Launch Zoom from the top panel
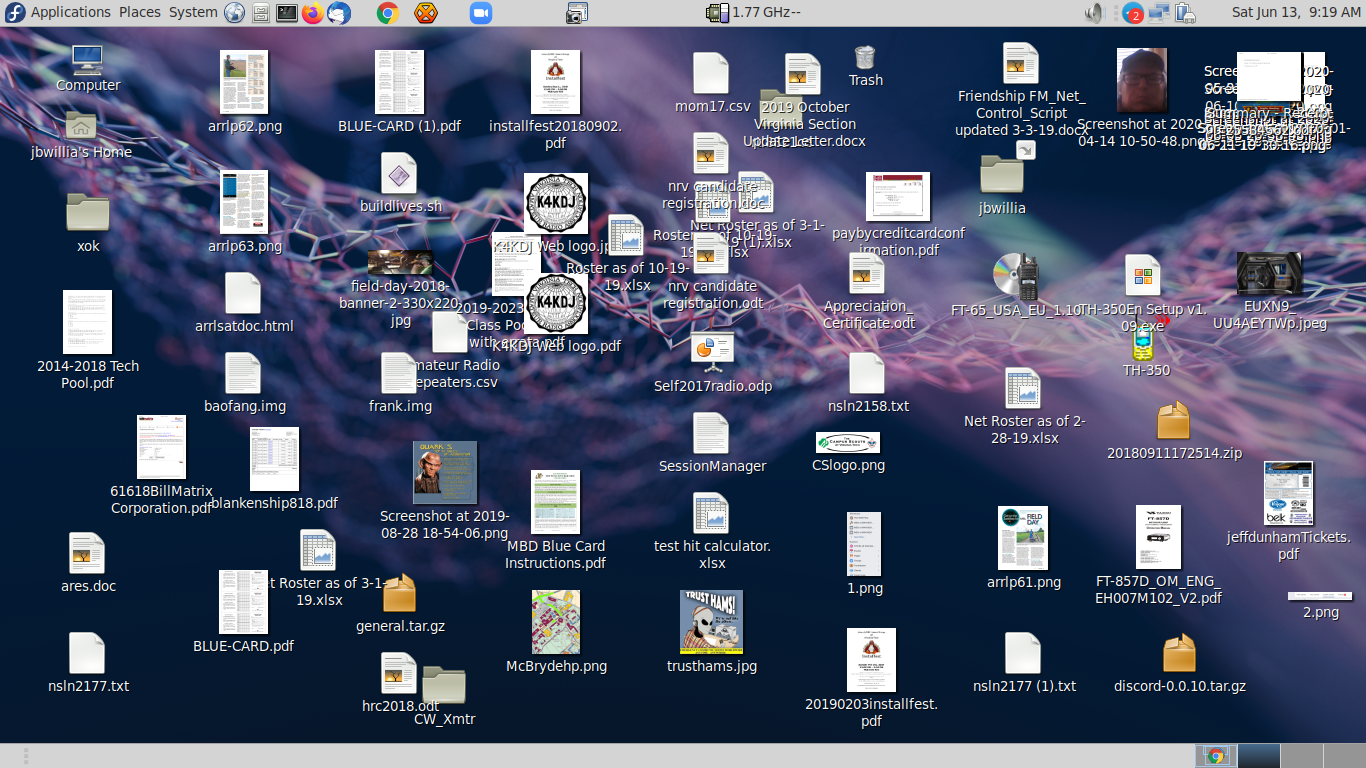This screenshot has height=768, width=1366. pos(481,13)
